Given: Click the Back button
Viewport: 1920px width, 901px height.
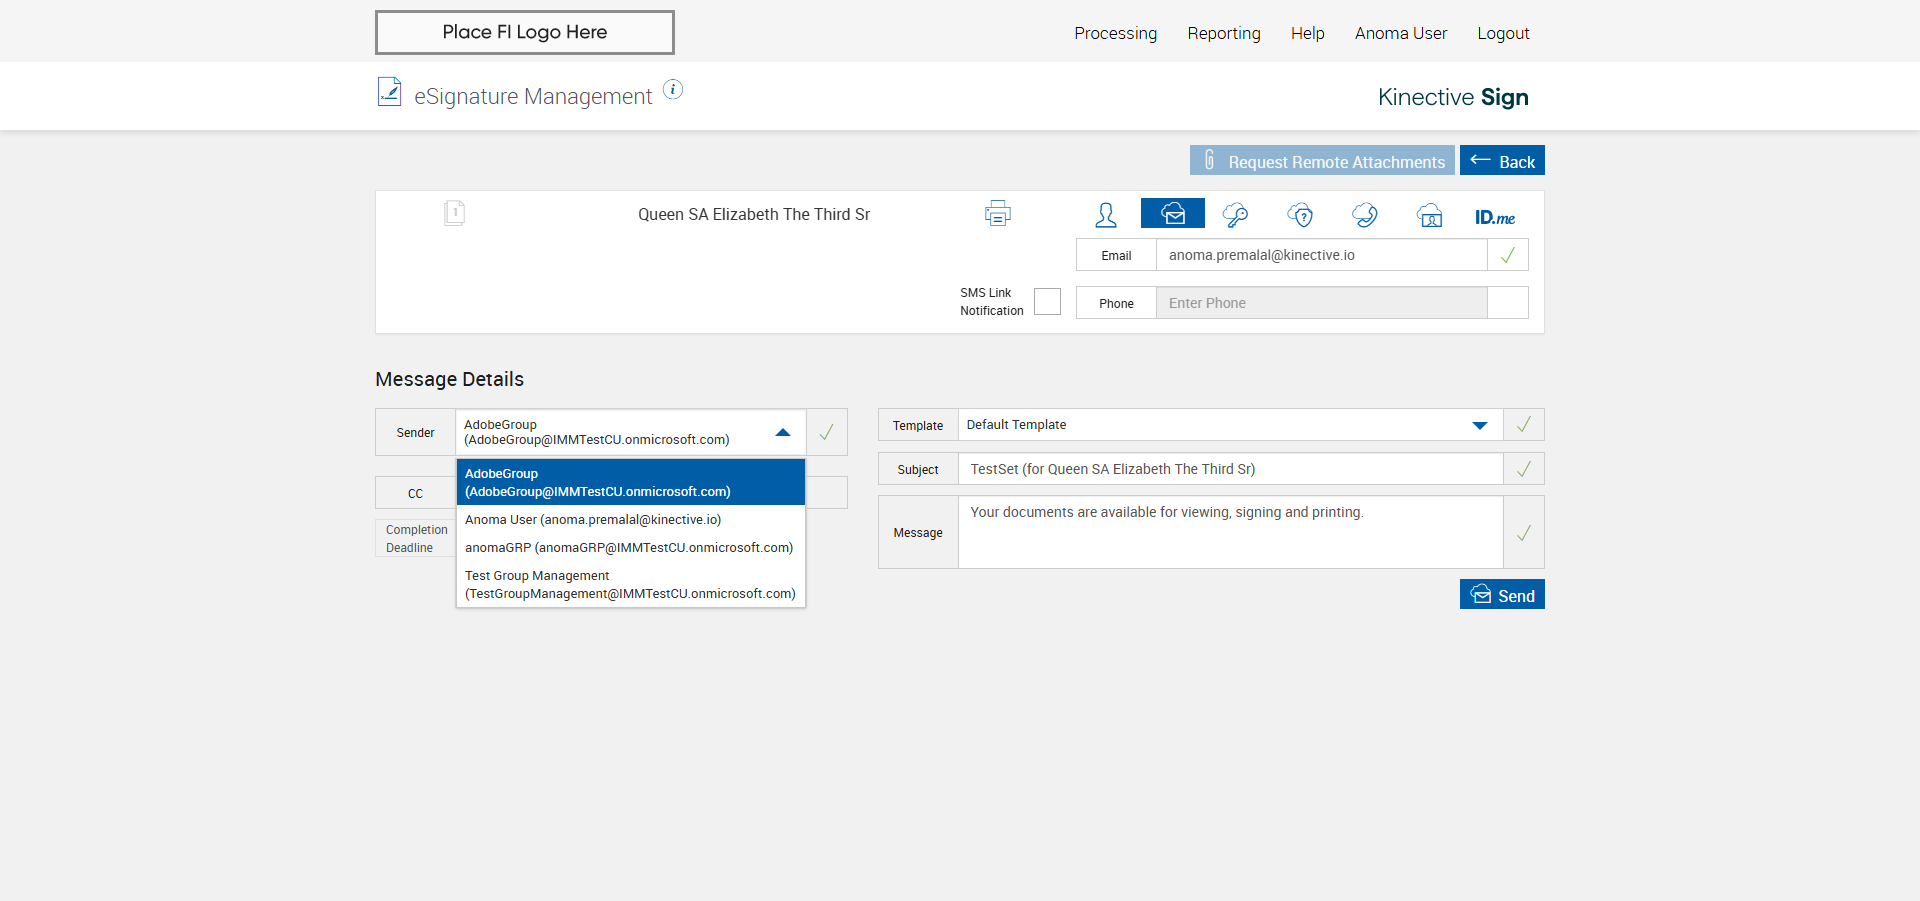Looking at the screenshot, I should tap(1502, 161).
